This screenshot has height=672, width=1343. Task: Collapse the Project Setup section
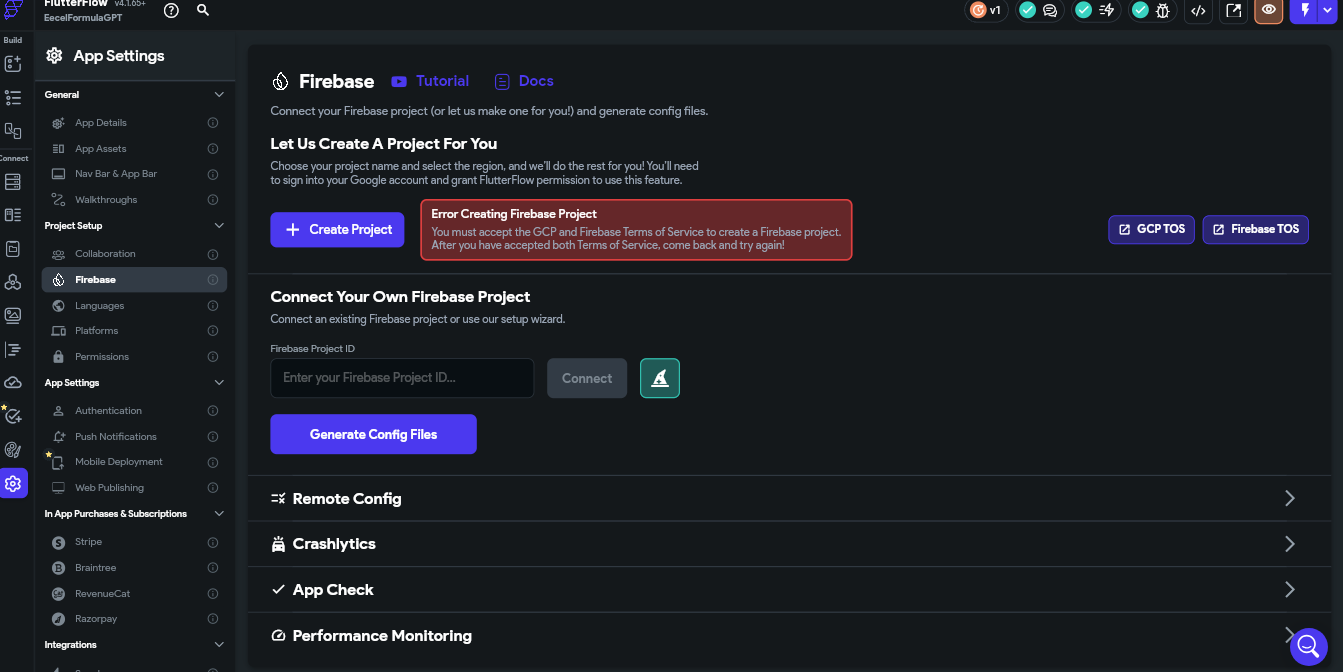click(219, 226)
